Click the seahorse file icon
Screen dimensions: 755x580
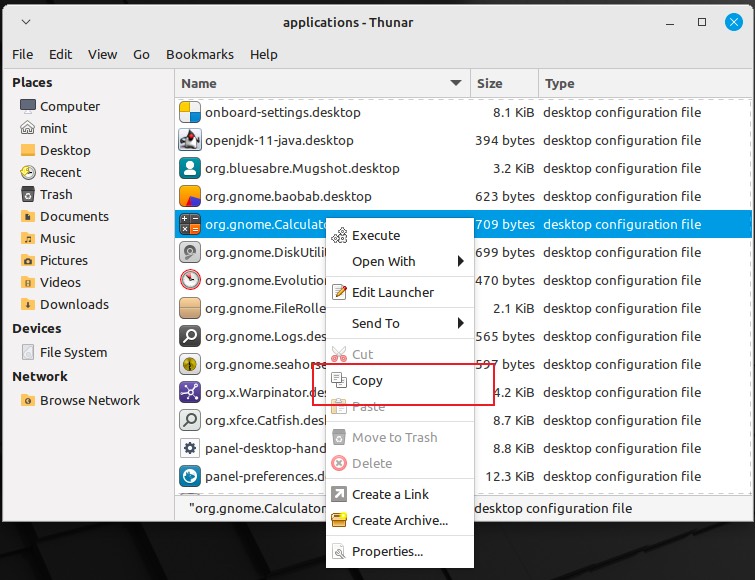(x=190, y=364)
